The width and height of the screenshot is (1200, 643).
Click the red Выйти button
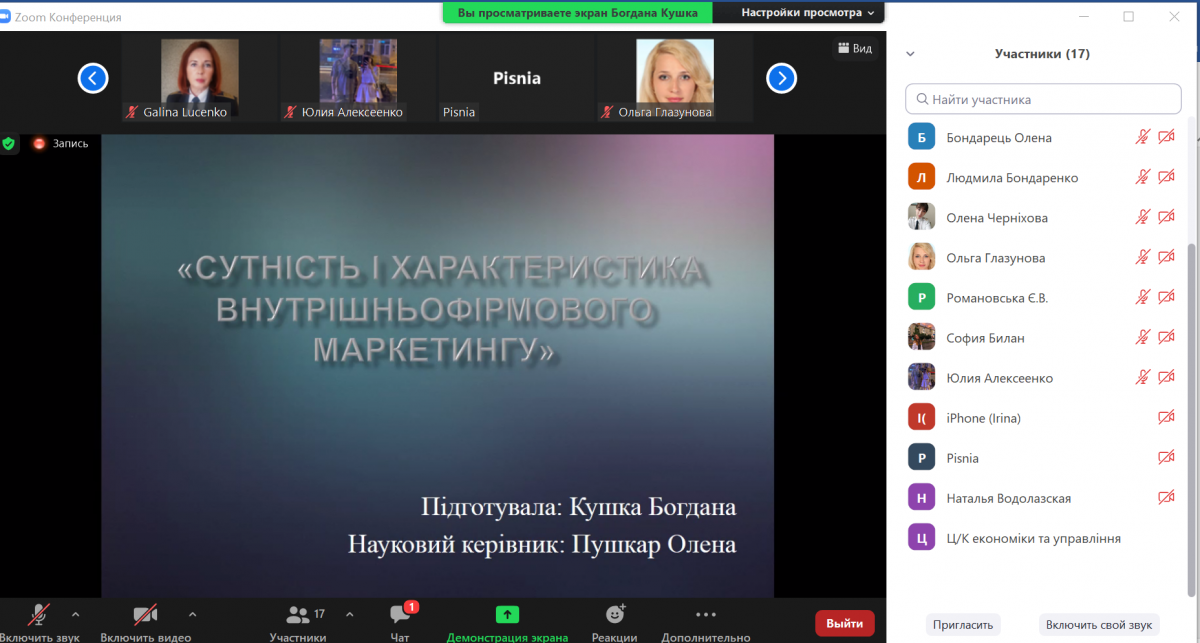click(x=844, y=623)
